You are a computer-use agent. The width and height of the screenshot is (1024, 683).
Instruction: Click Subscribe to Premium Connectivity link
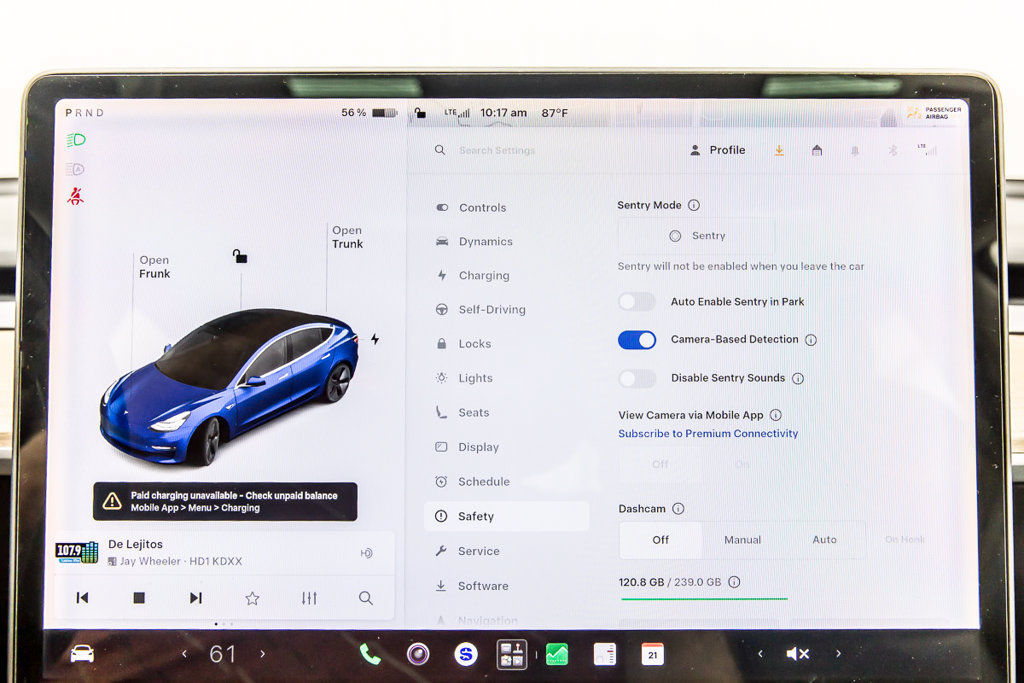[x=708, y=434]
